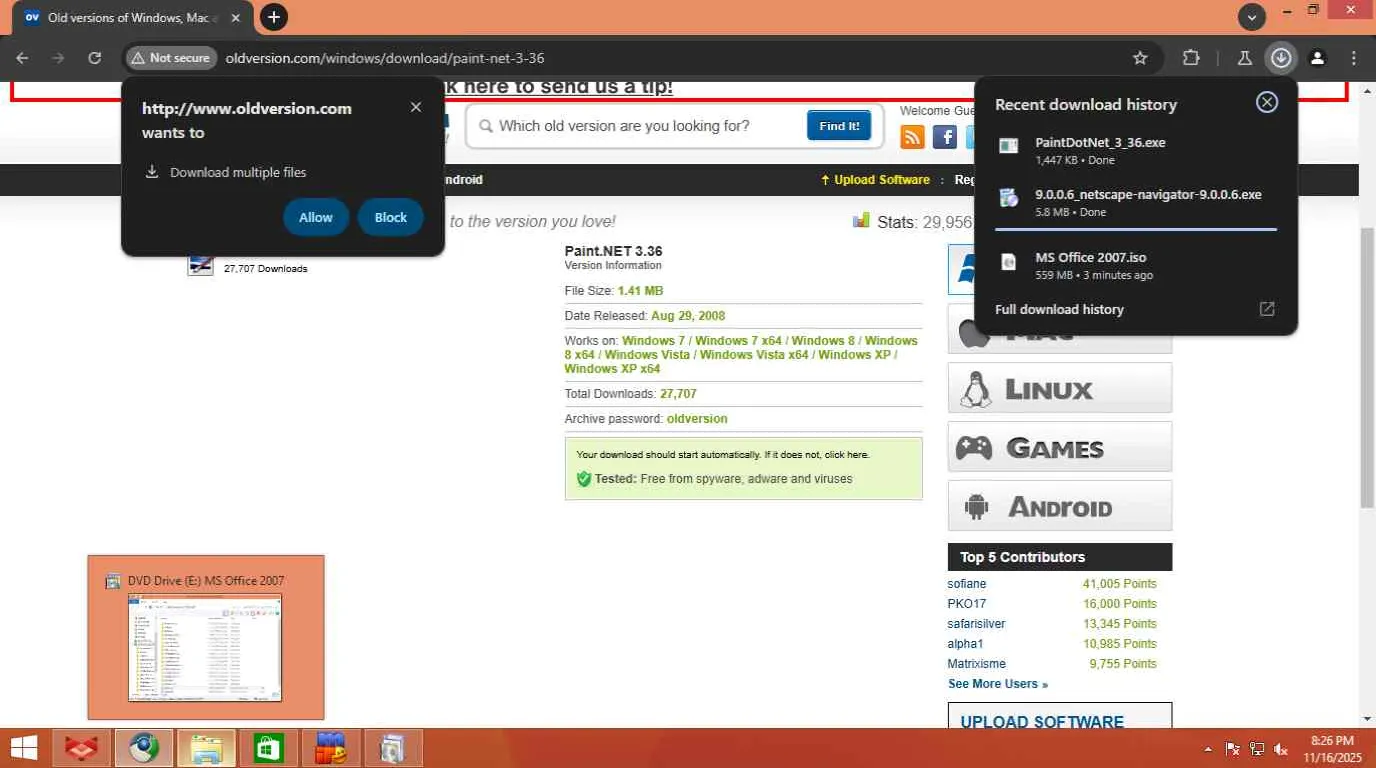Click the Stats bar chart icon

pyautogui.click(x=861, y=220)
